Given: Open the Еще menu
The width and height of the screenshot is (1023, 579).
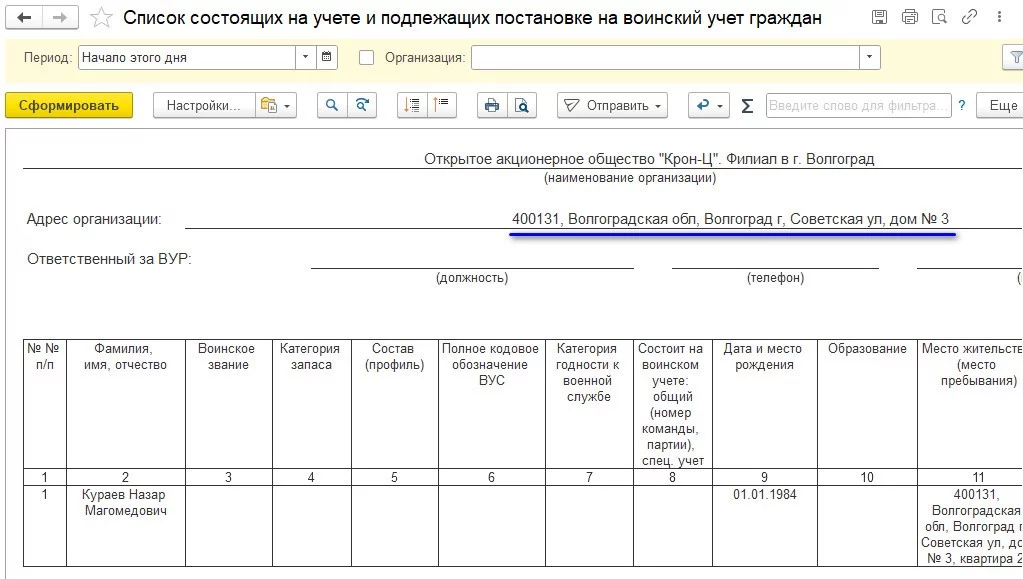Looking at the screenshot, I should [1008, 105].
